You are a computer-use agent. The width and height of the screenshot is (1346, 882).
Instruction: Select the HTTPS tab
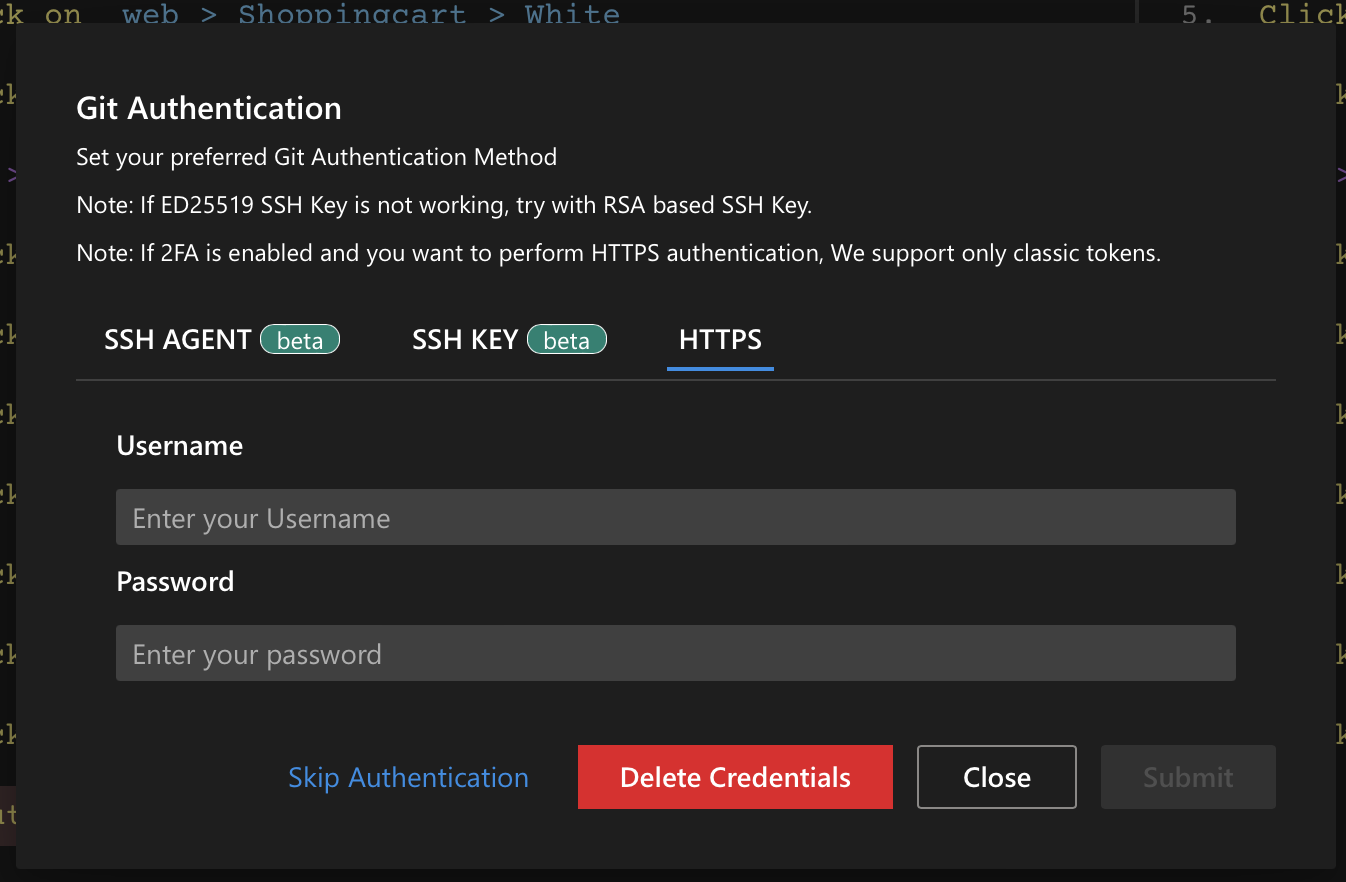pyautogui.click(x=720, y=340)
